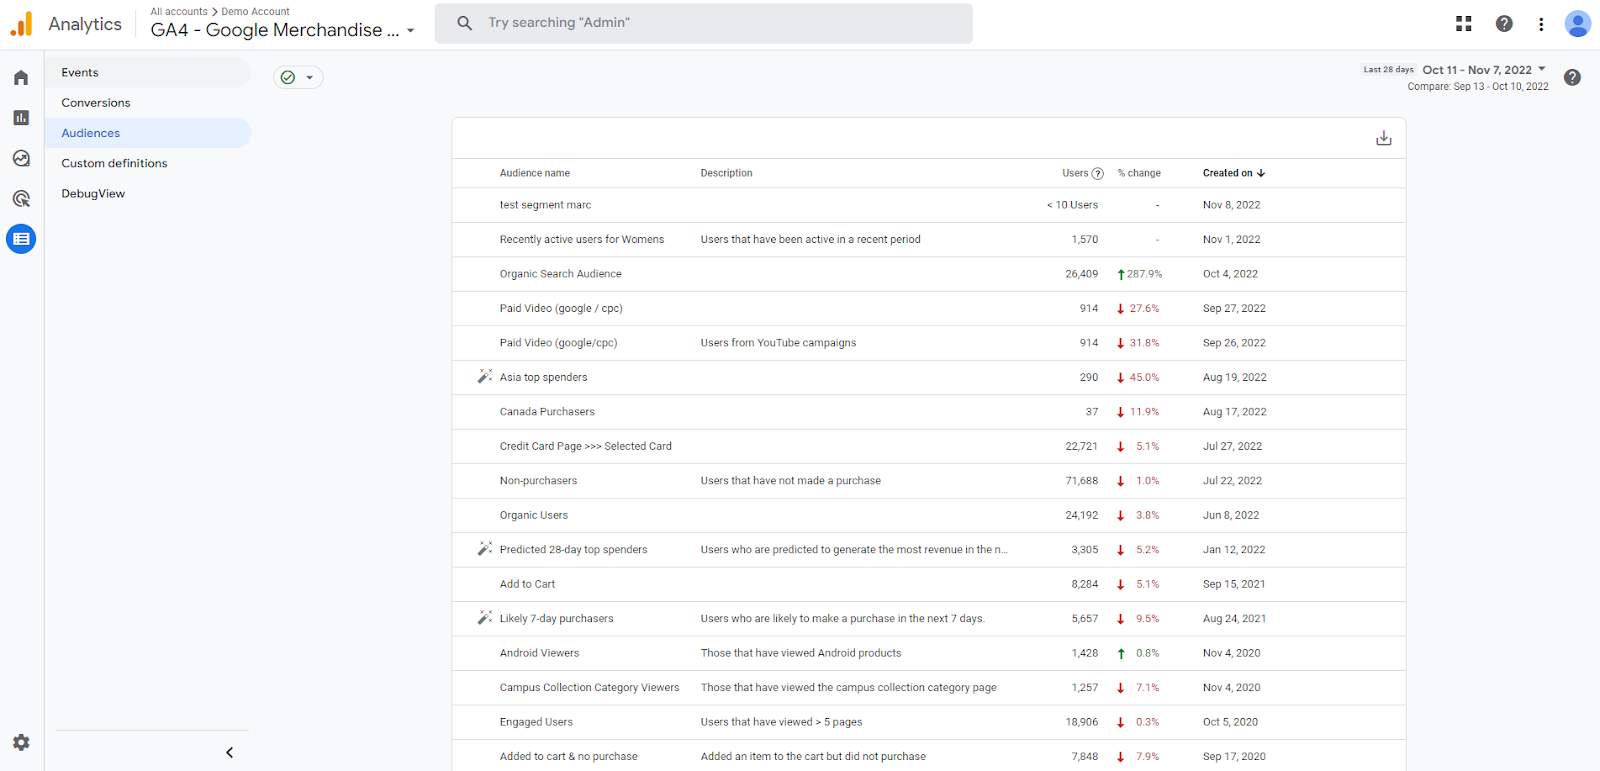
Task: Download the audiences table via export icon
Action: point(1383,138)
